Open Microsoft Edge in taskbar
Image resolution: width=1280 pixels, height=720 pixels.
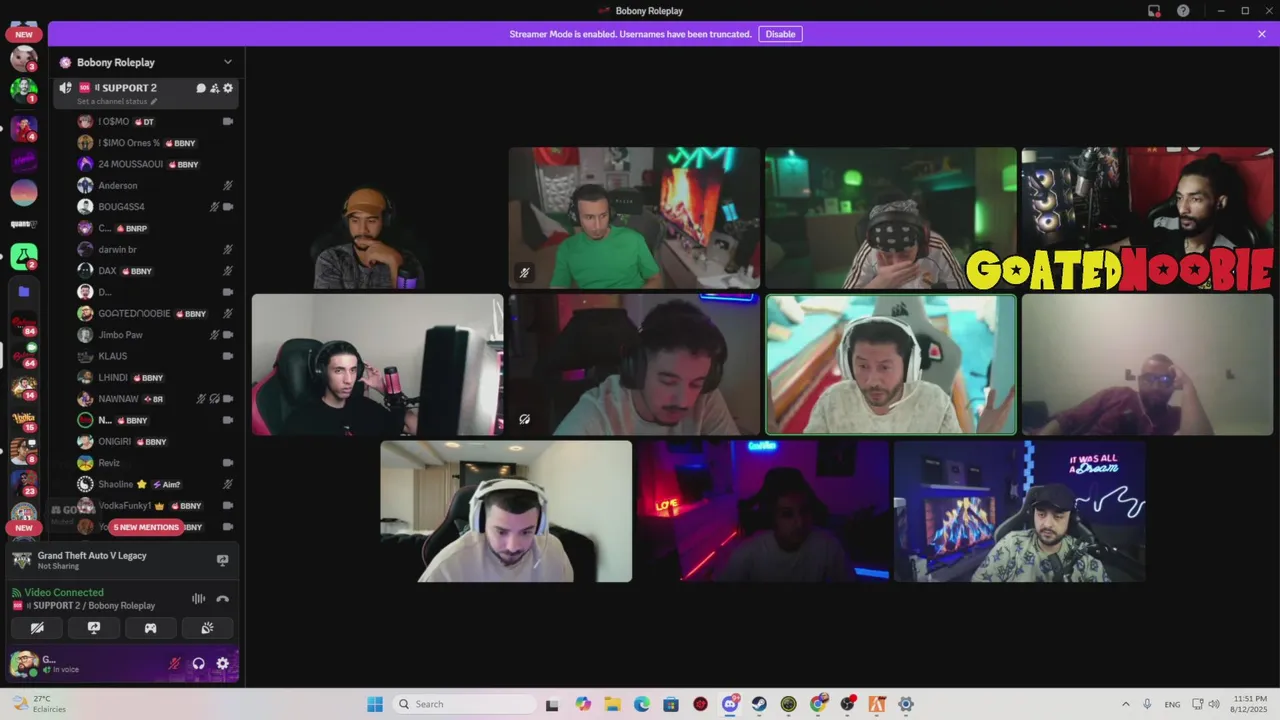[641, 704]
